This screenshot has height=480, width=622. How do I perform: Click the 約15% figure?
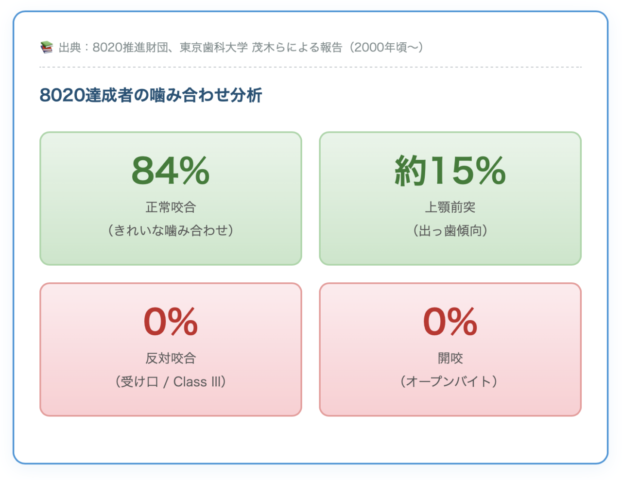[450, 172]
